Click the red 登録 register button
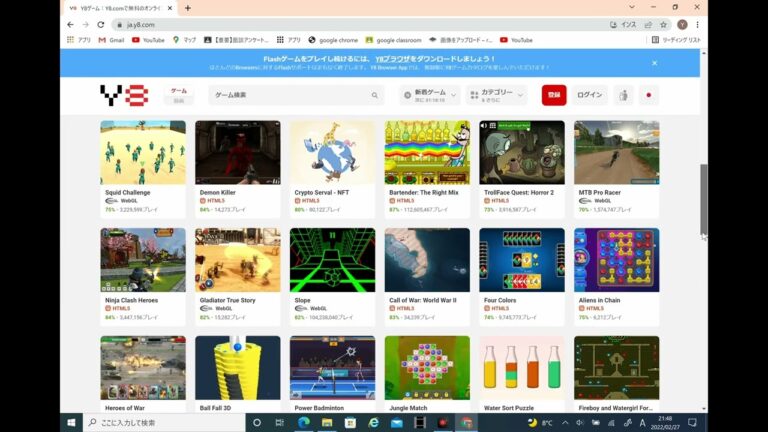 pyautogui.click(x=553, y=95)
